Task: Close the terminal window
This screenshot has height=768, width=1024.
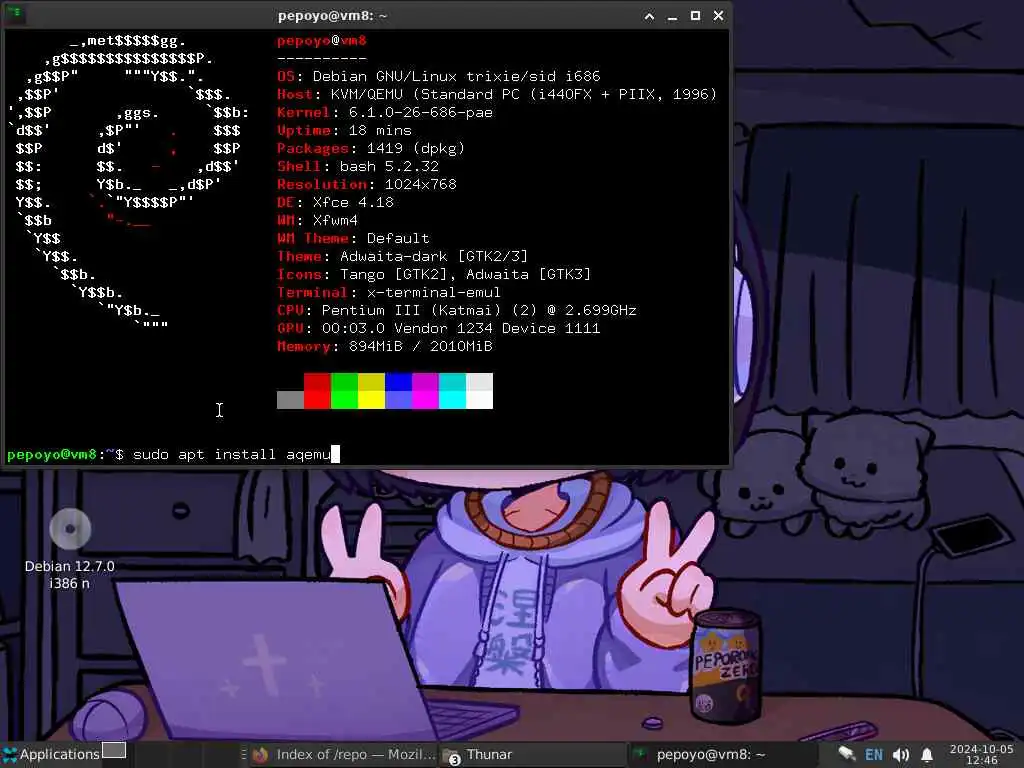Action: [x=718, y=16]
